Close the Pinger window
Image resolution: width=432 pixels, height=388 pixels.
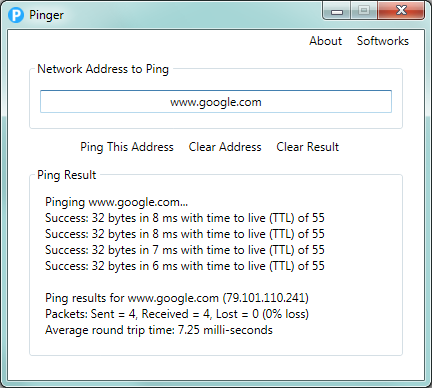click(x=401, y=11)
